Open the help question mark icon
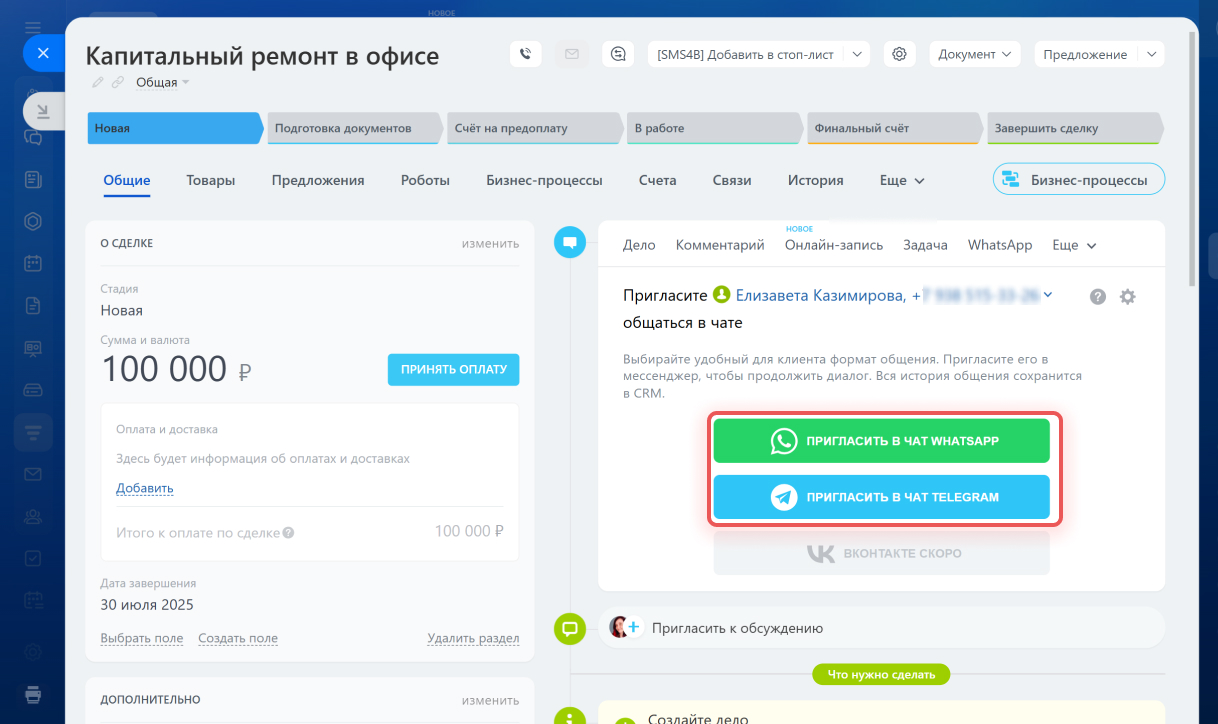 click(1098, 297)
